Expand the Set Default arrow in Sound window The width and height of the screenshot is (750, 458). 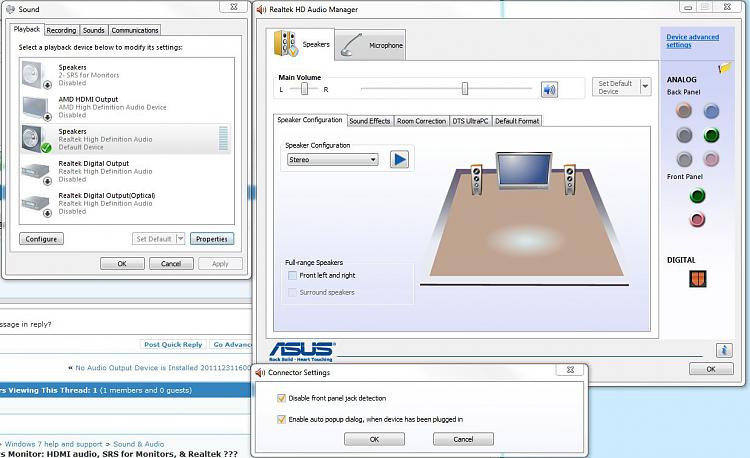click(180, 239)
